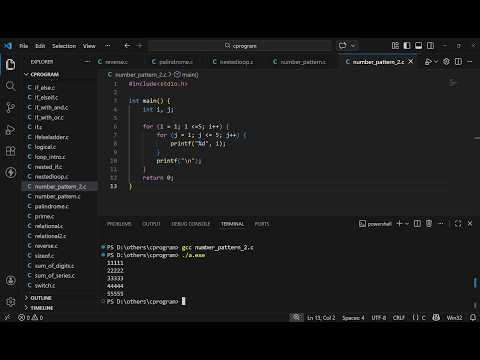Open terminal panel More Actions menu

[441, 224]
